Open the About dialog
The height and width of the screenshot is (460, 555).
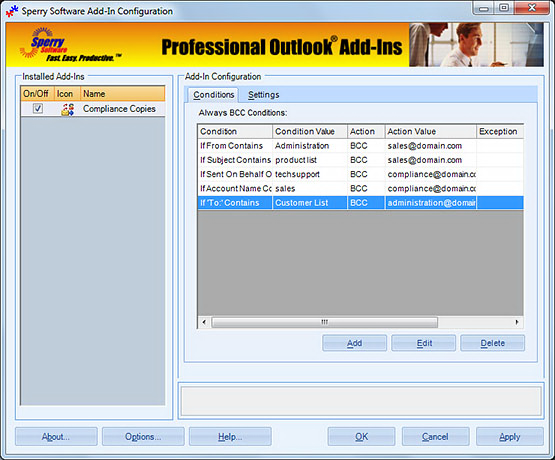56,437
